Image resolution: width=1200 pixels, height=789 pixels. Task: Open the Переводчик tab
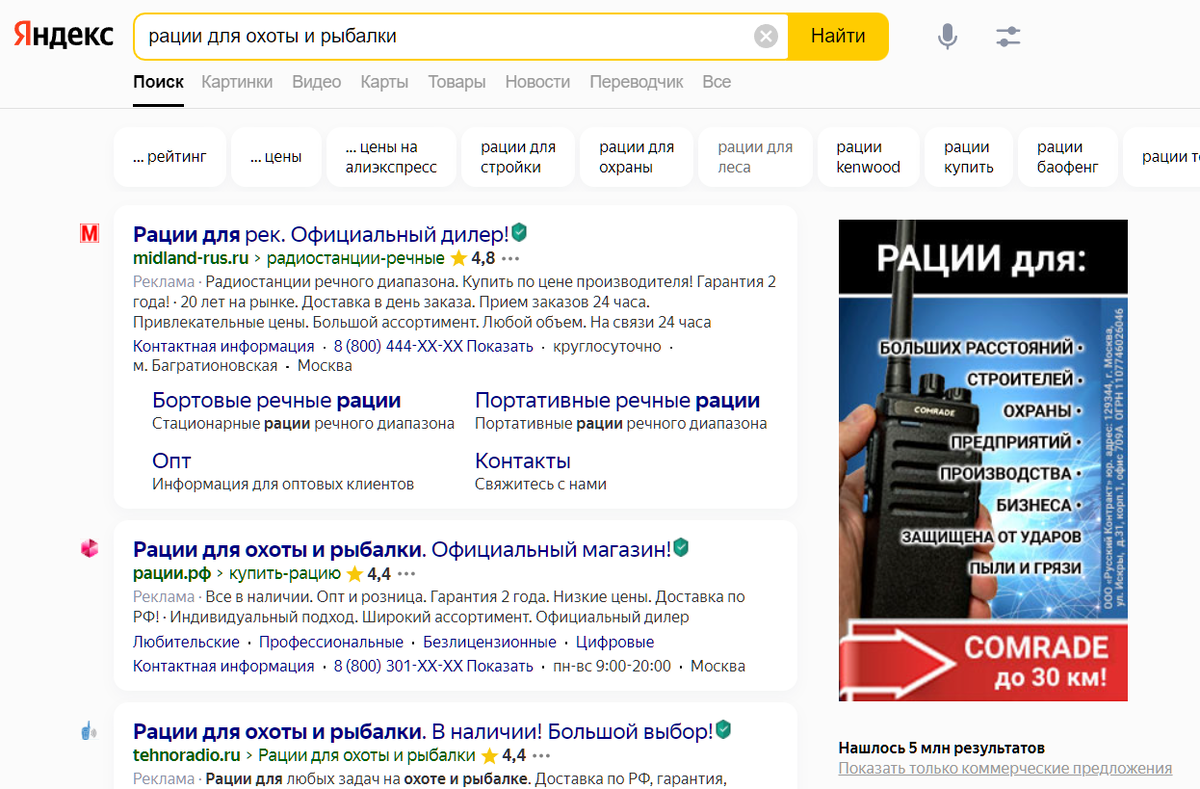point(636,82)
